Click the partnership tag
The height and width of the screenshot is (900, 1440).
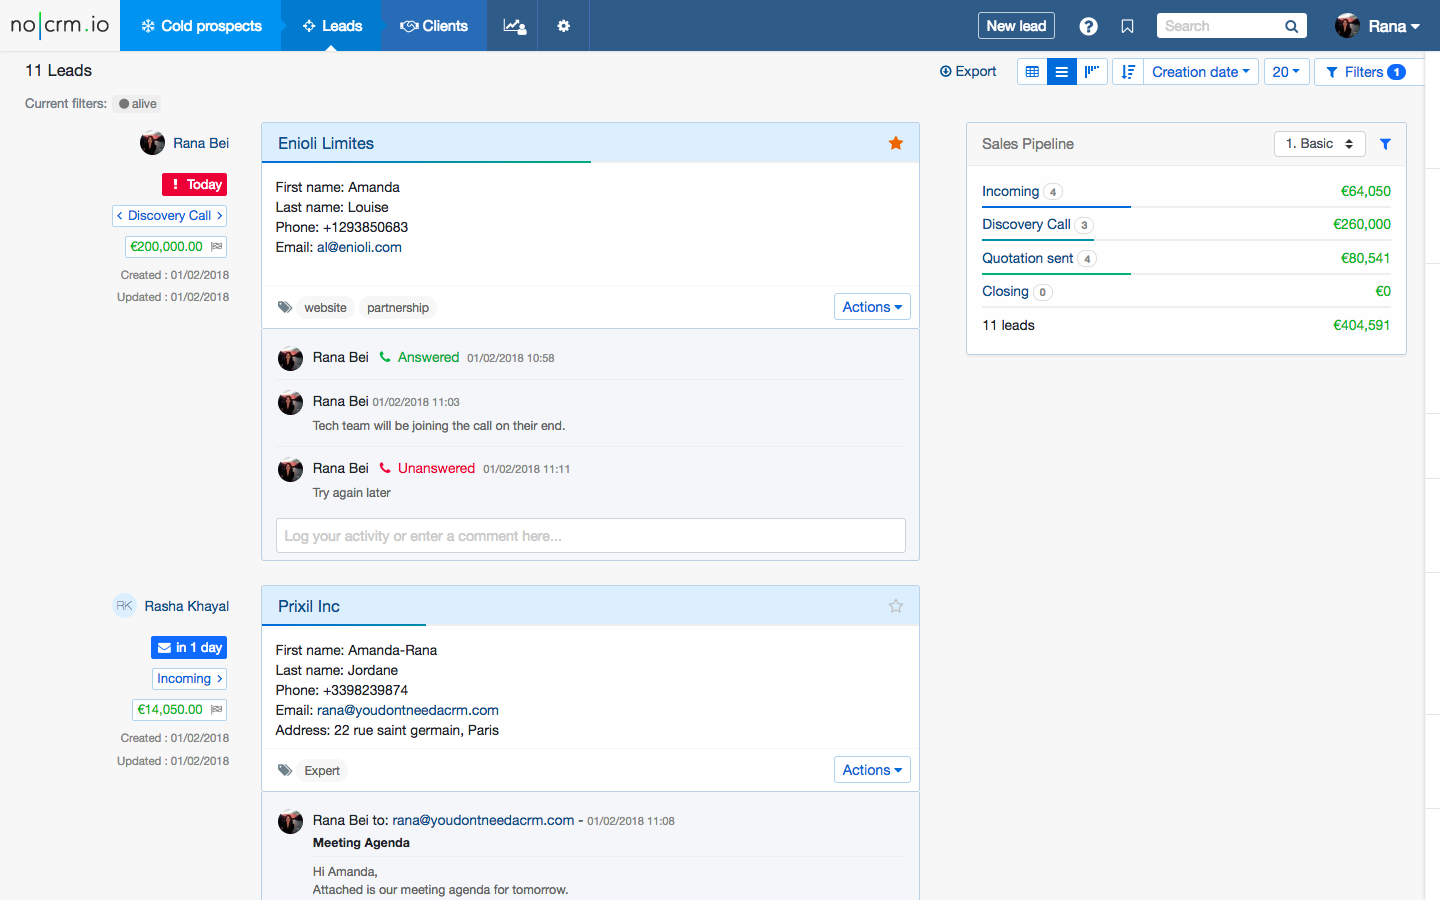398,308
